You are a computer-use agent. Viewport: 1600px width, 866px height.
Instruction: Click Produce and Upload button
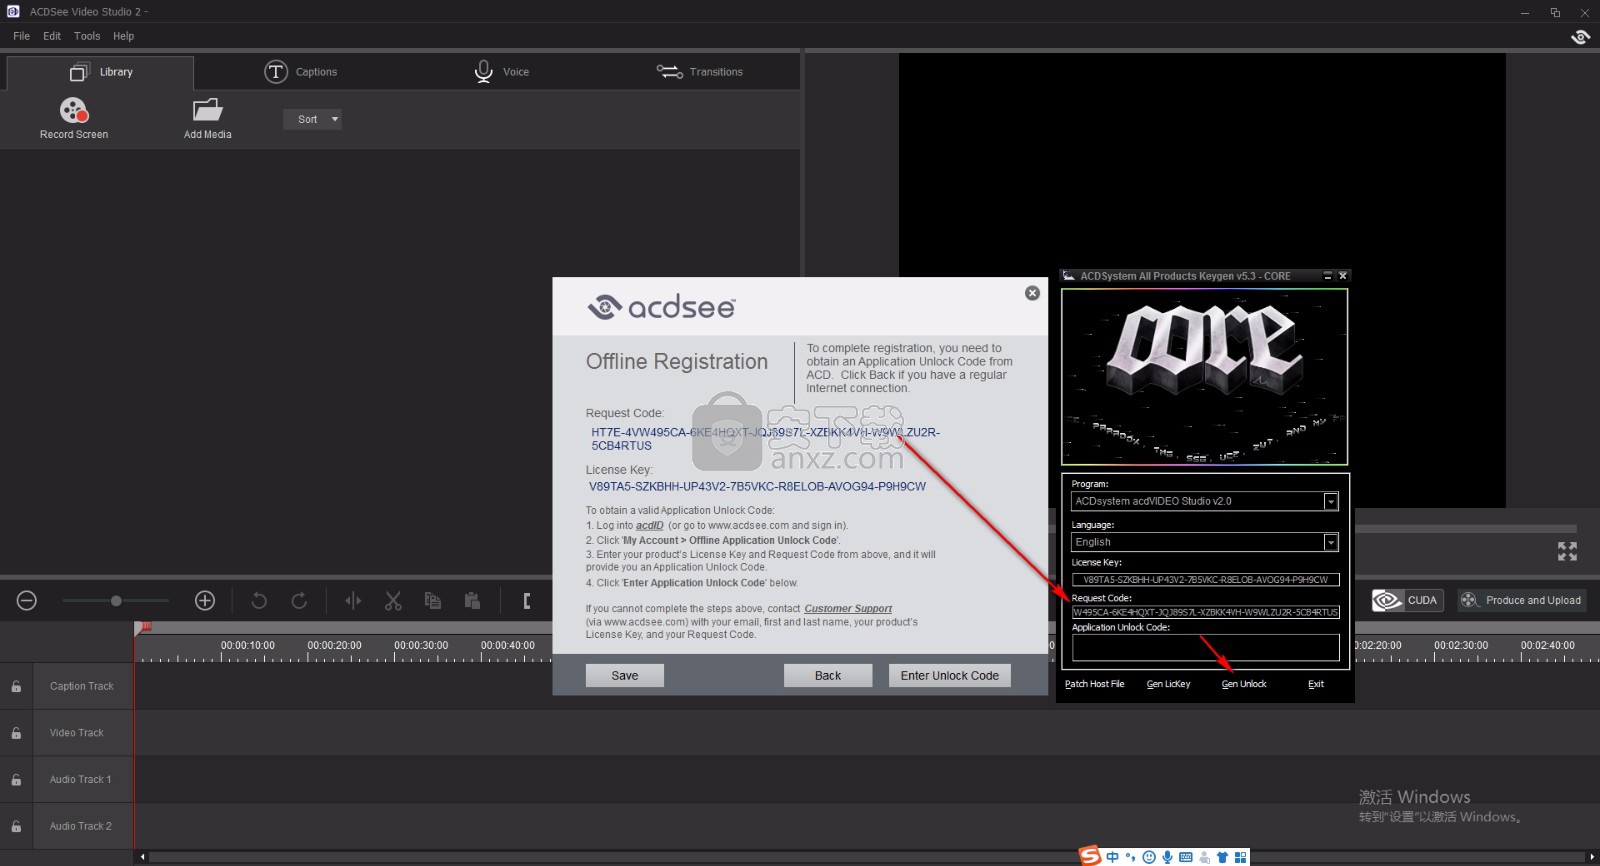1522,600
